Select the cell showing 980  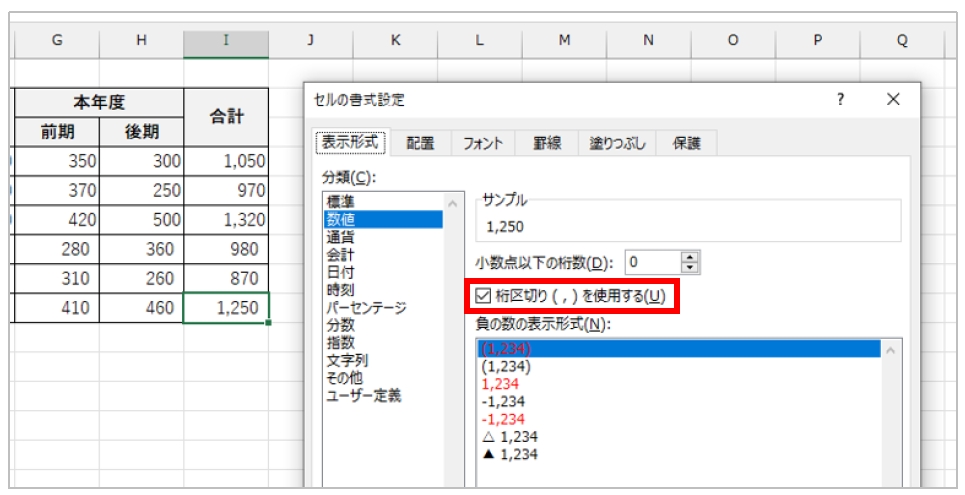[x=226, y=249]
